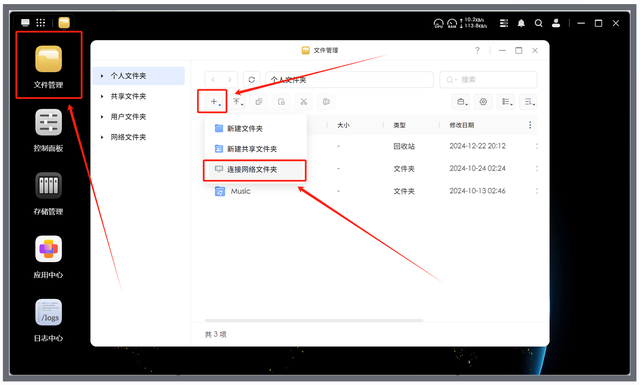Expand the 用户文件夹 tree node
The image size is (640, 385).
click(102, 117)
